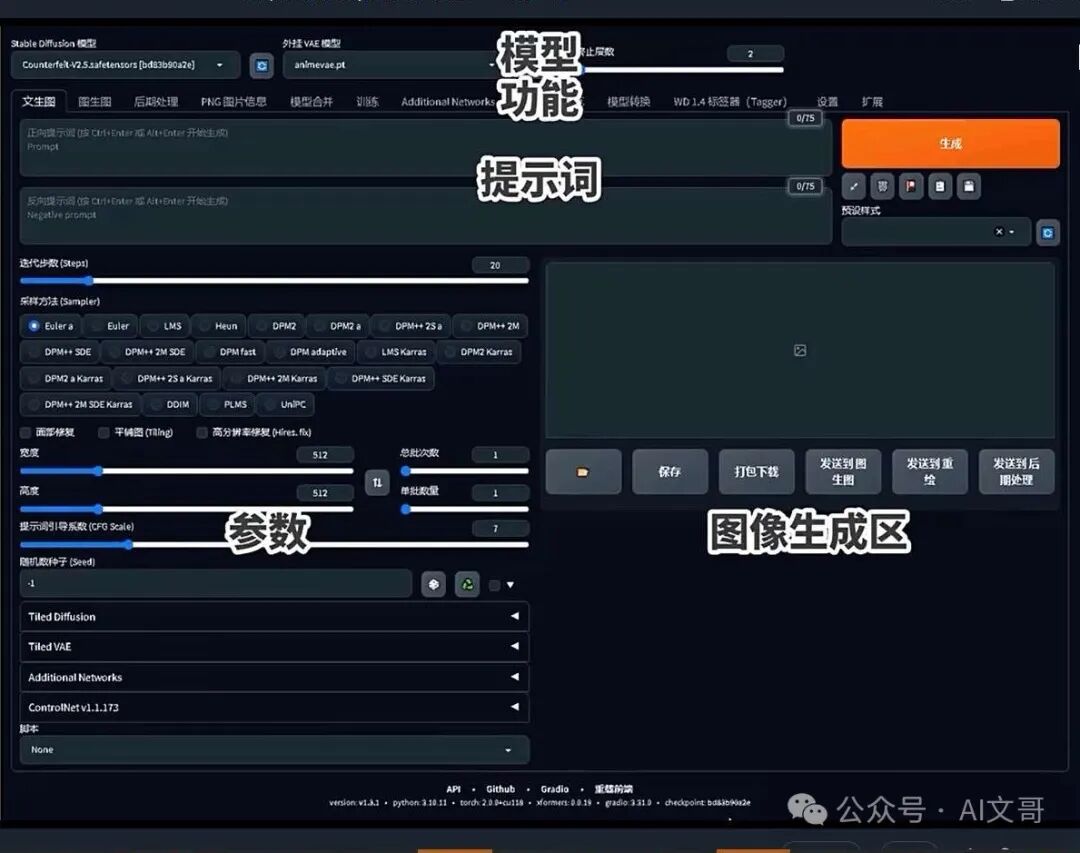This screenshot has height=853, width=1080.
Task: Open the folder icon below the image area
Action: click(583, 471)
